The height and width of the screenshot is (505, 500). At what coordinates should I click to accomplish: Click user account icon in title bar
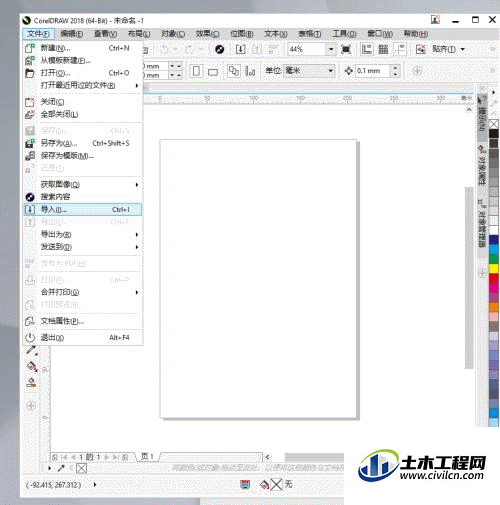435,20
